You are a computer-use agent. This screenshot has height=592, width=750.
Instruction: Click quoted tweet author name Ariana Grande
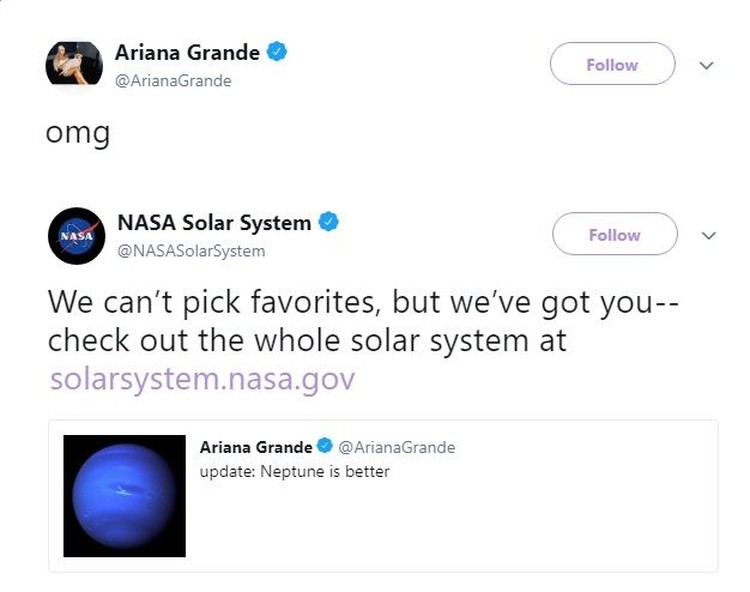(256, 447)
